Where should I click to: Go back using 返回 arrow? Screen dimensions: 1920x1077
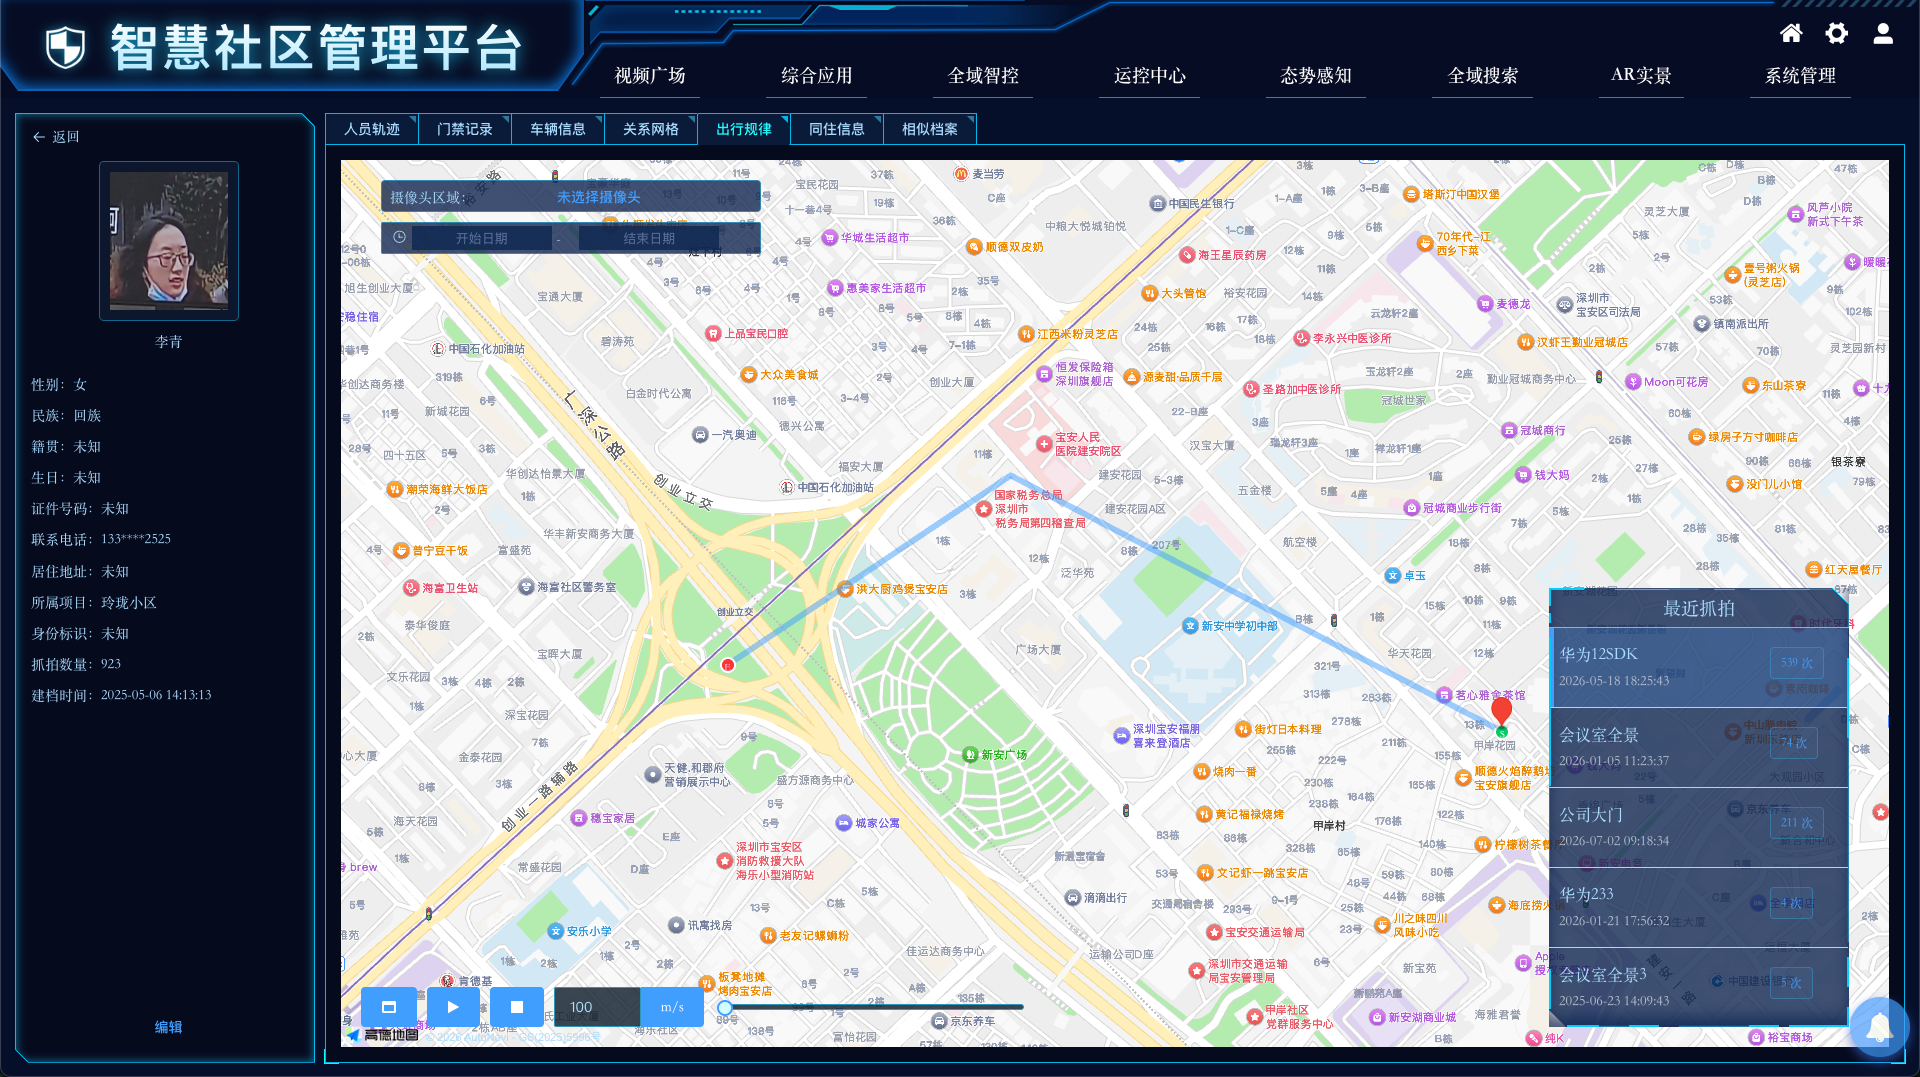click(55, 137)
